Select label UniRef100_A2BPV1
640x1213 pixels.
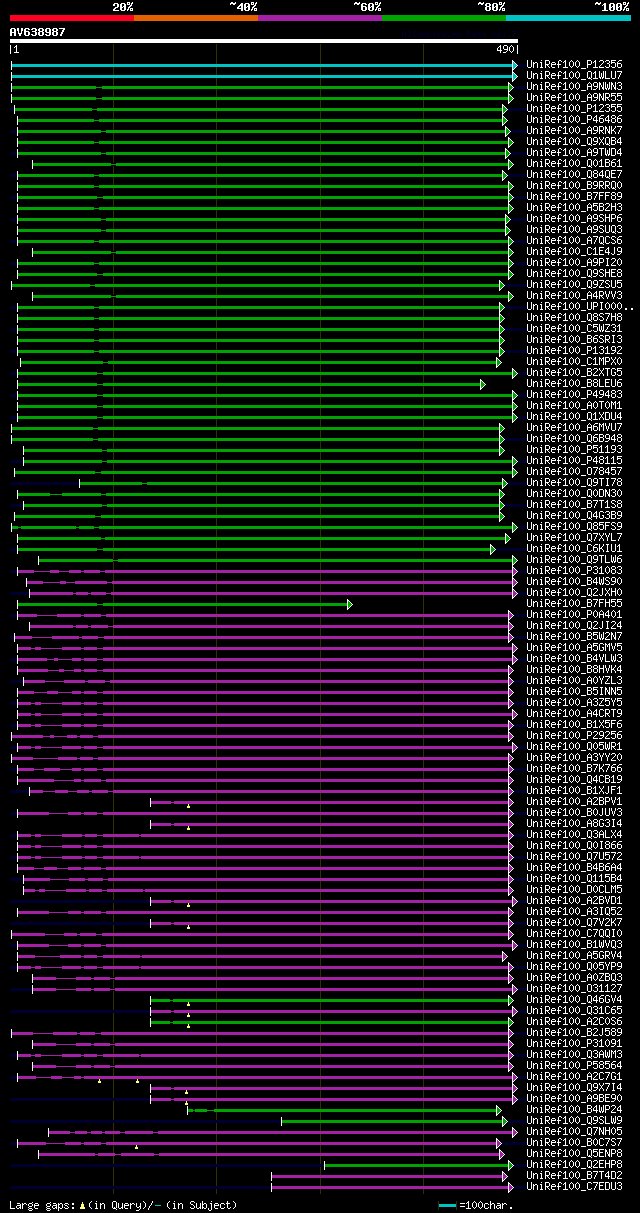[x=574, y=801]
